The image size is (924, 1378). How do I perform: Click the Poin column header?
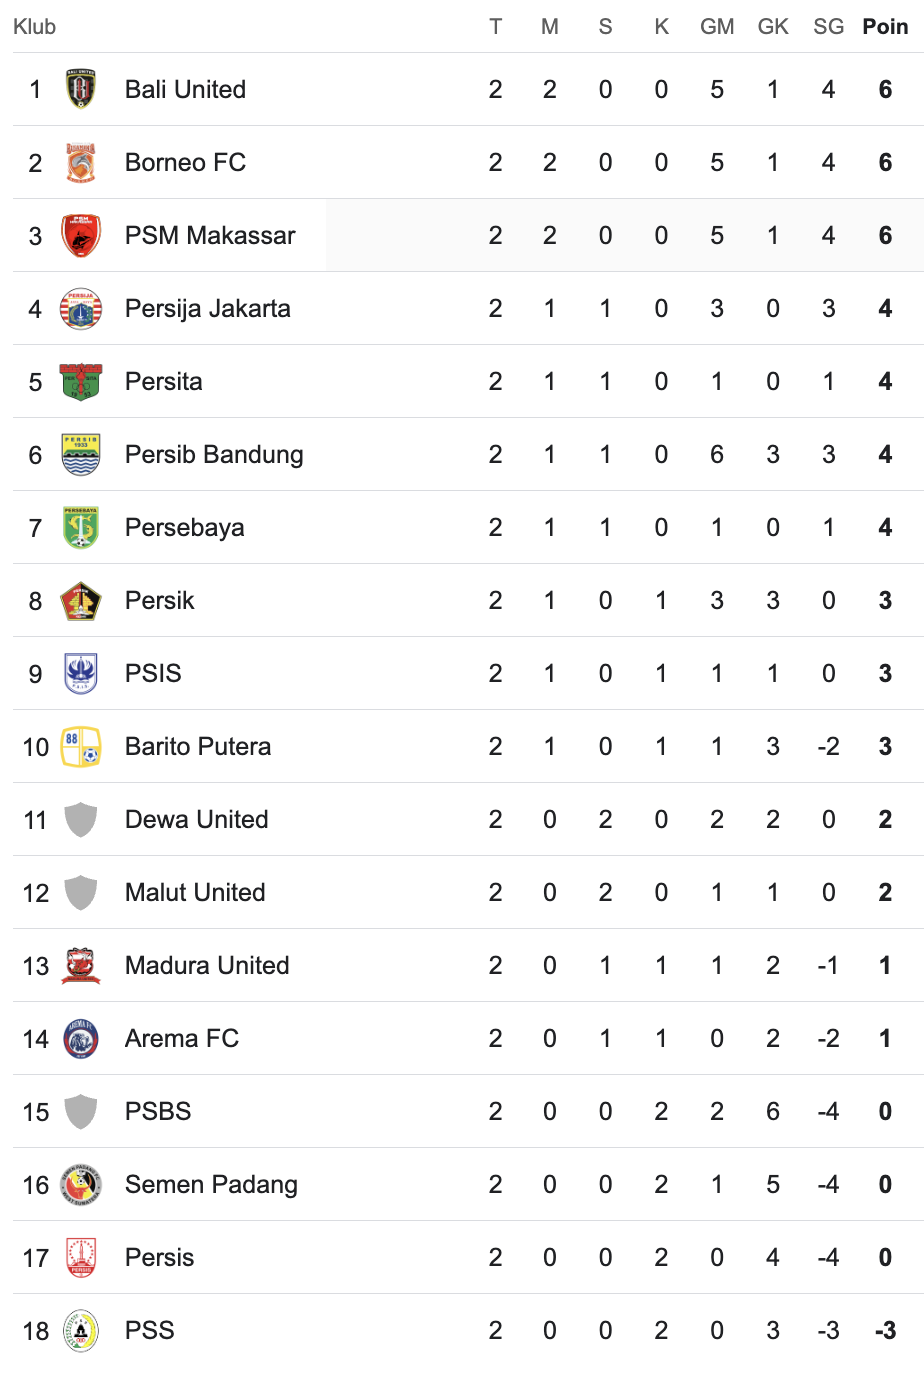point(885,27)
